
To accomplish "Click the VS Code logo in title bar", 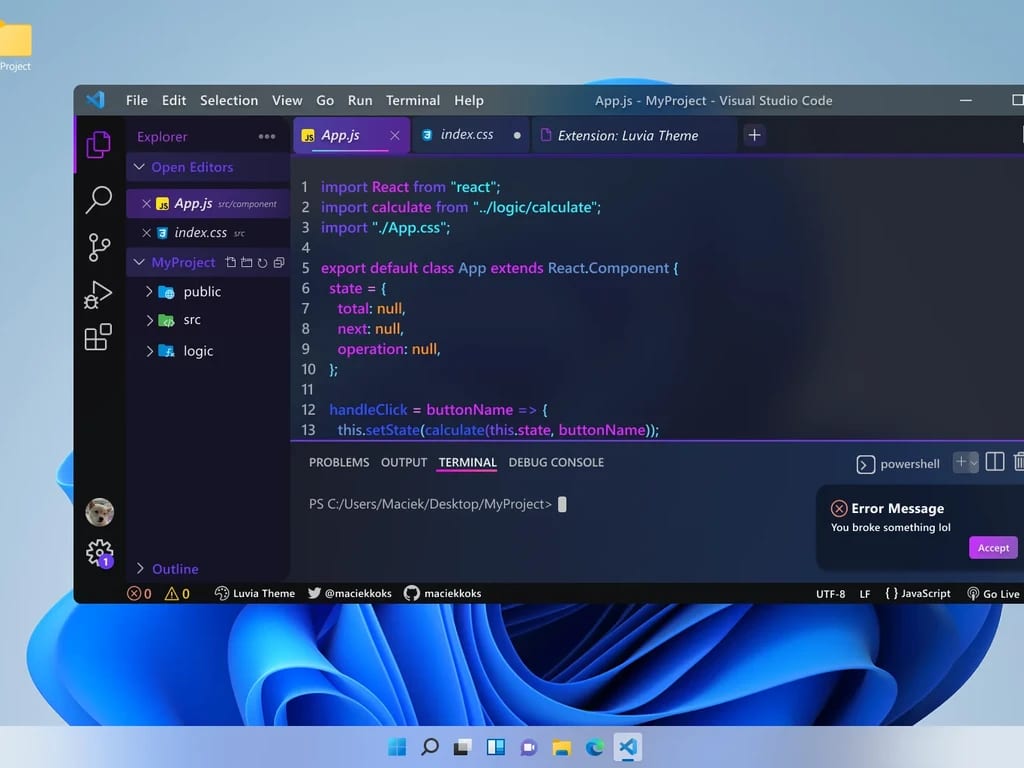I will click(x=95, y=100).
